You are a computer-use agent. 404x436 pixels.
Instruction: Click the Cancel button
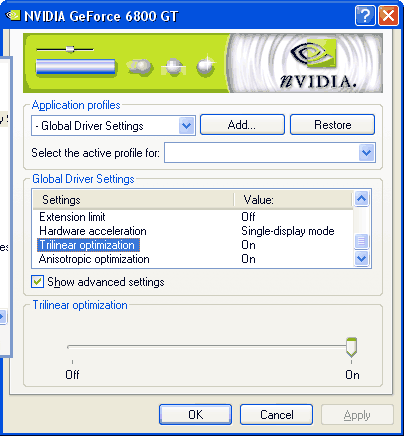(x=276, y=415)
